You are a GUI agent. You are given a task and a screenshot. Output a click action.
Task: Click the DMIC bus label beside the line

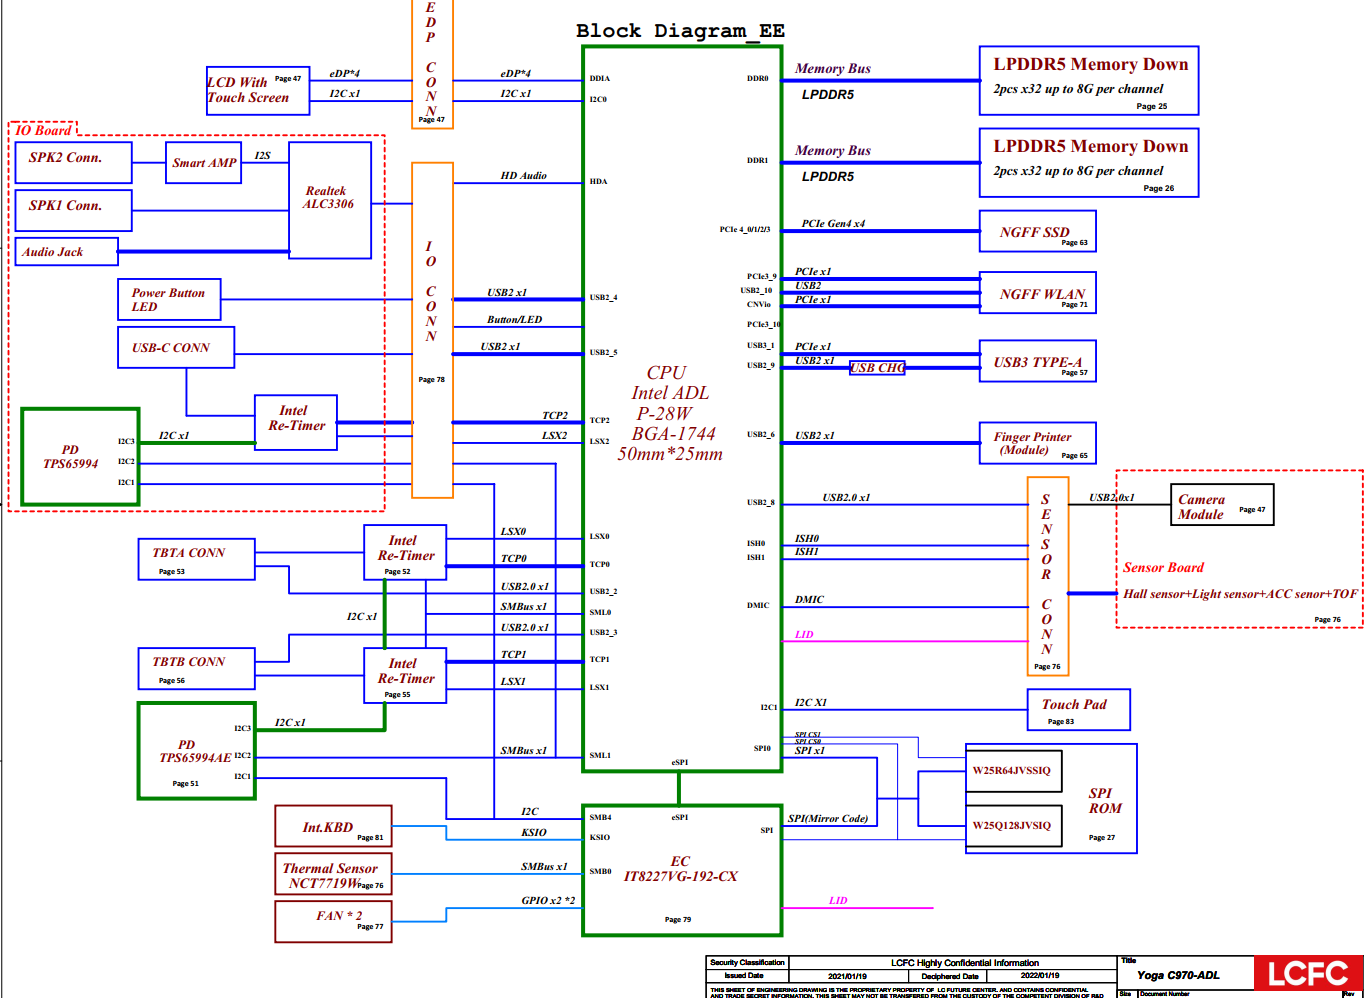tap(810, 600)
